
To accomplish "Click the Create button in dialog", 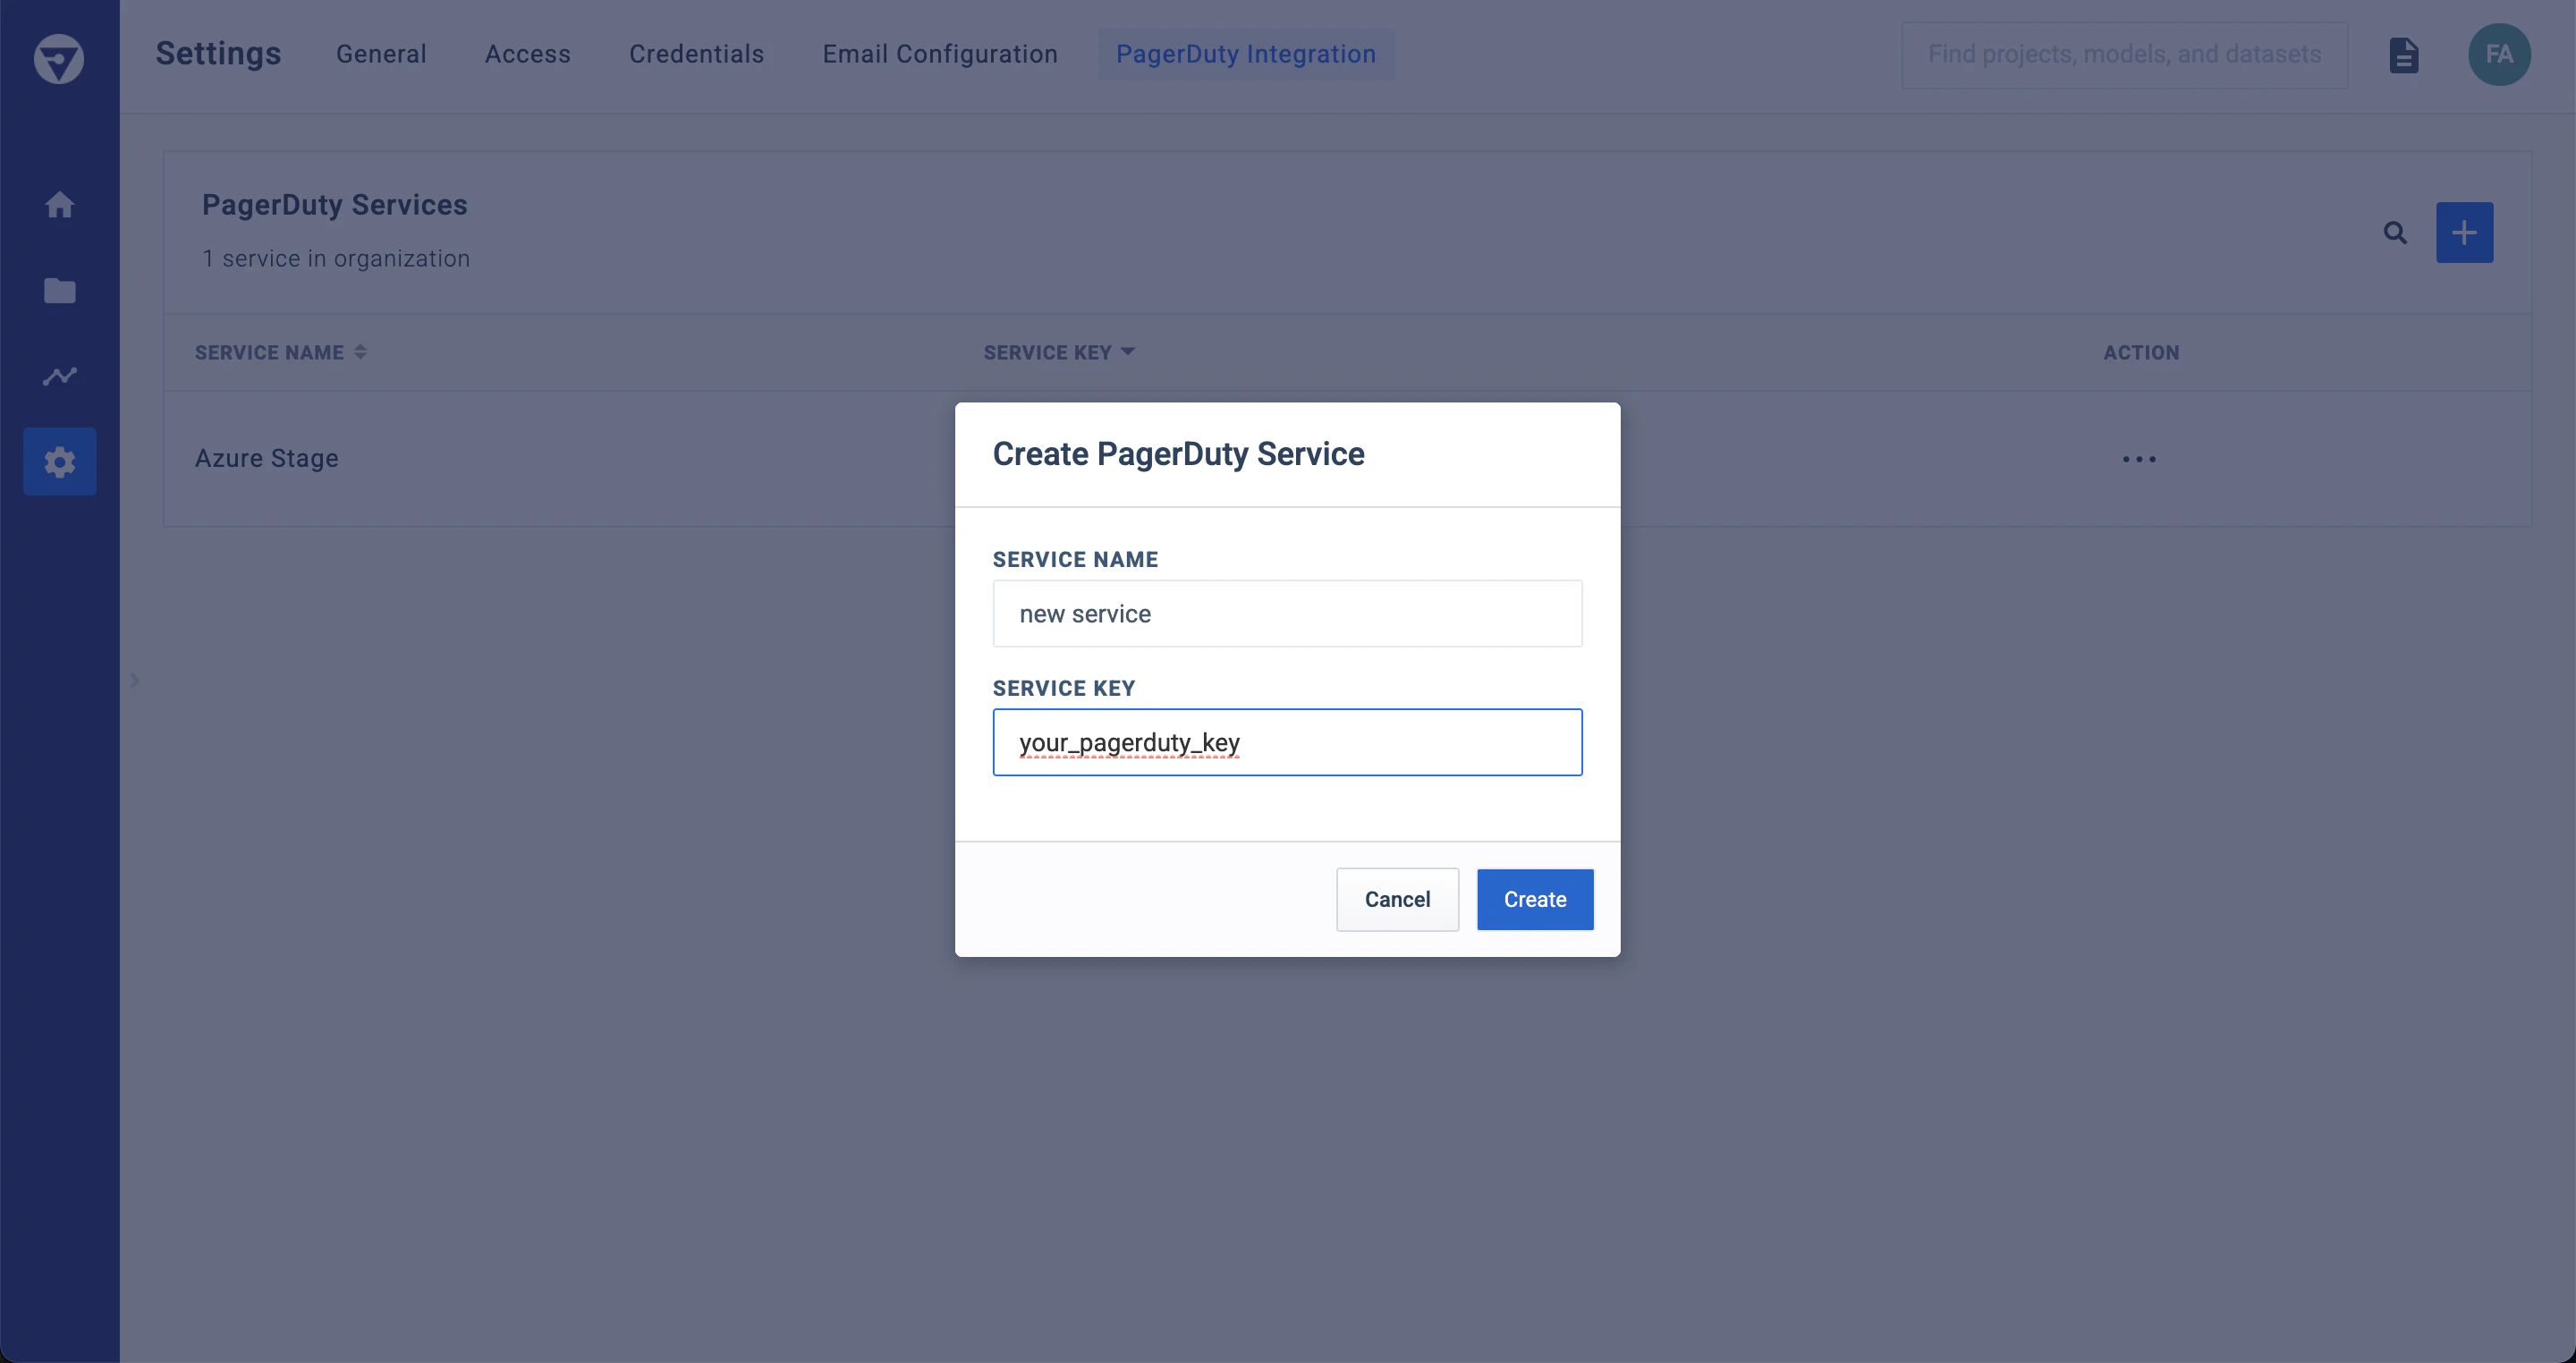I will coord(1535,899).
